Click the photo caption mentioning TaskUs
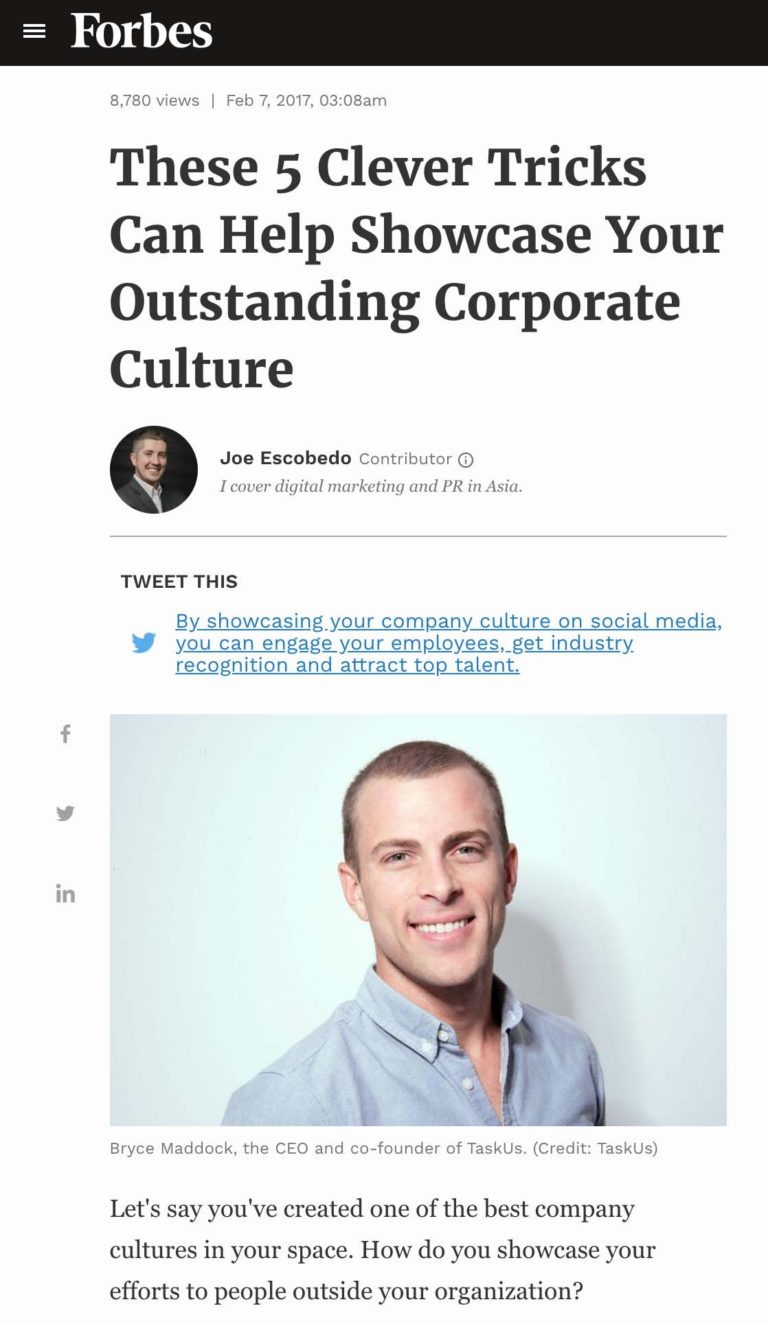Screen dimensions: 768x1324 pyautogui.click(x=383, y=1148)
